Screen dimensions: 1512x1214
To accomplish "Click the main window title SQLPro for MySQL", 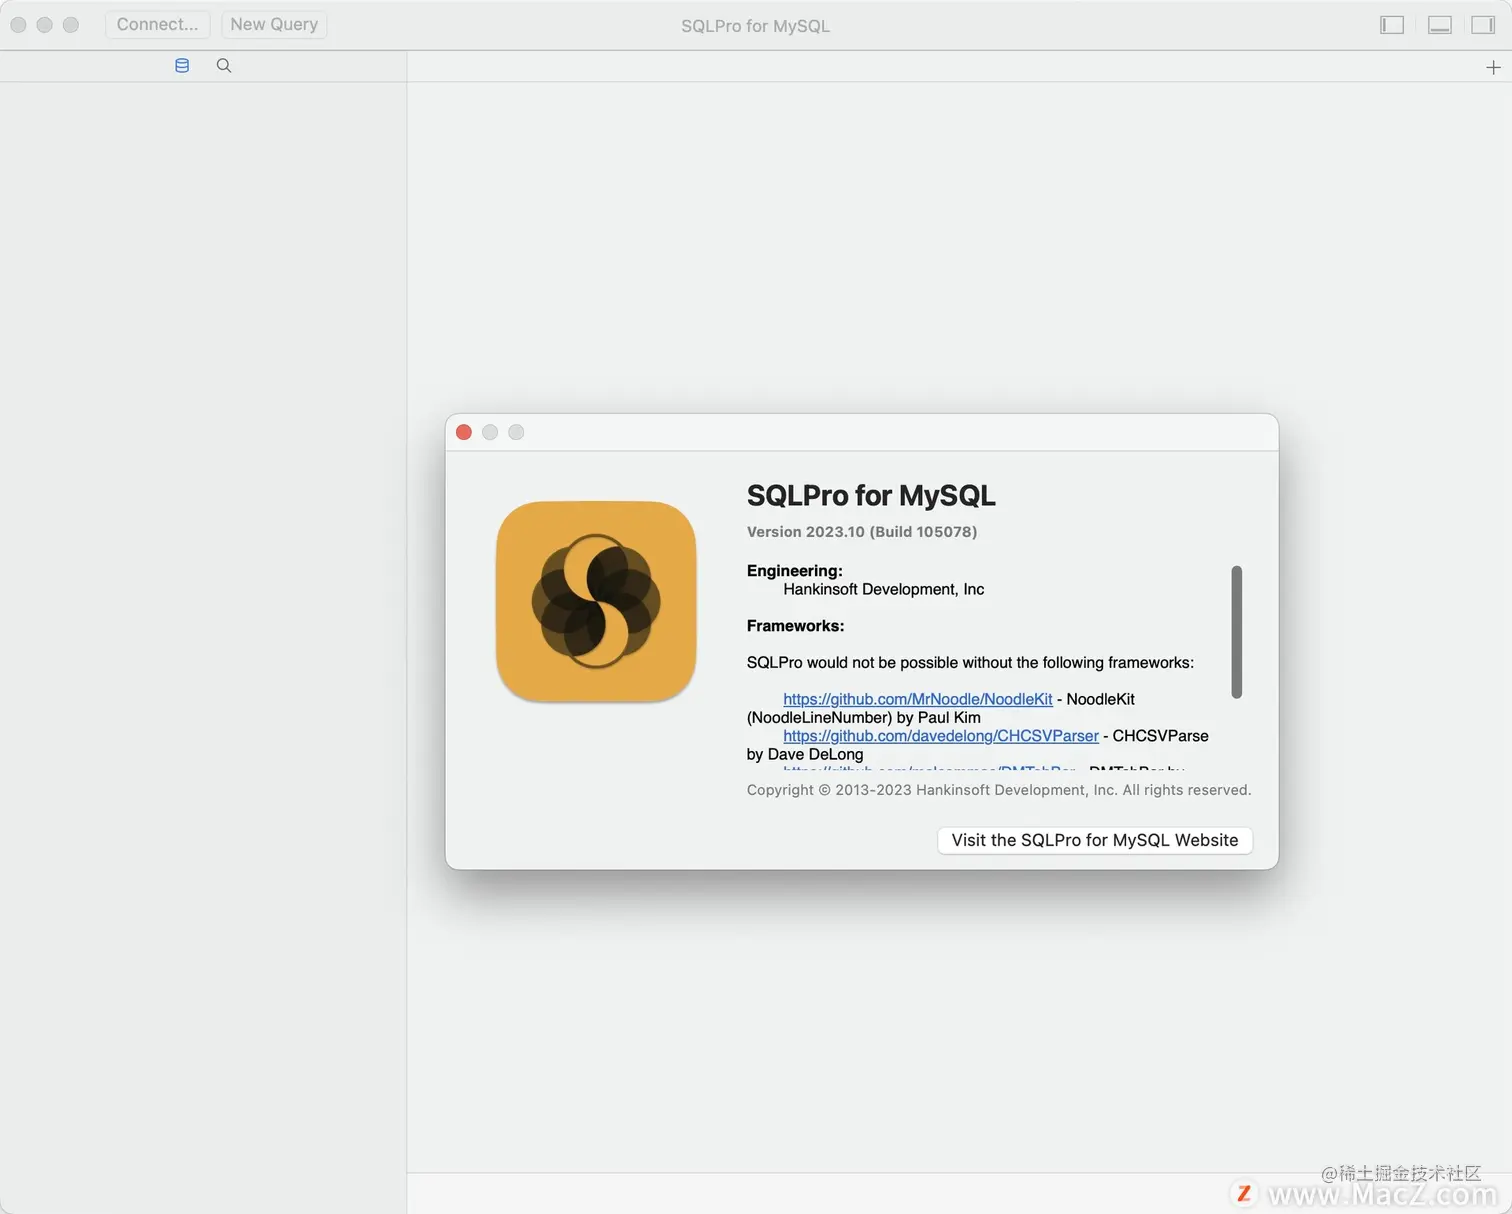I will pyautogui.click(x=756, y=26).
